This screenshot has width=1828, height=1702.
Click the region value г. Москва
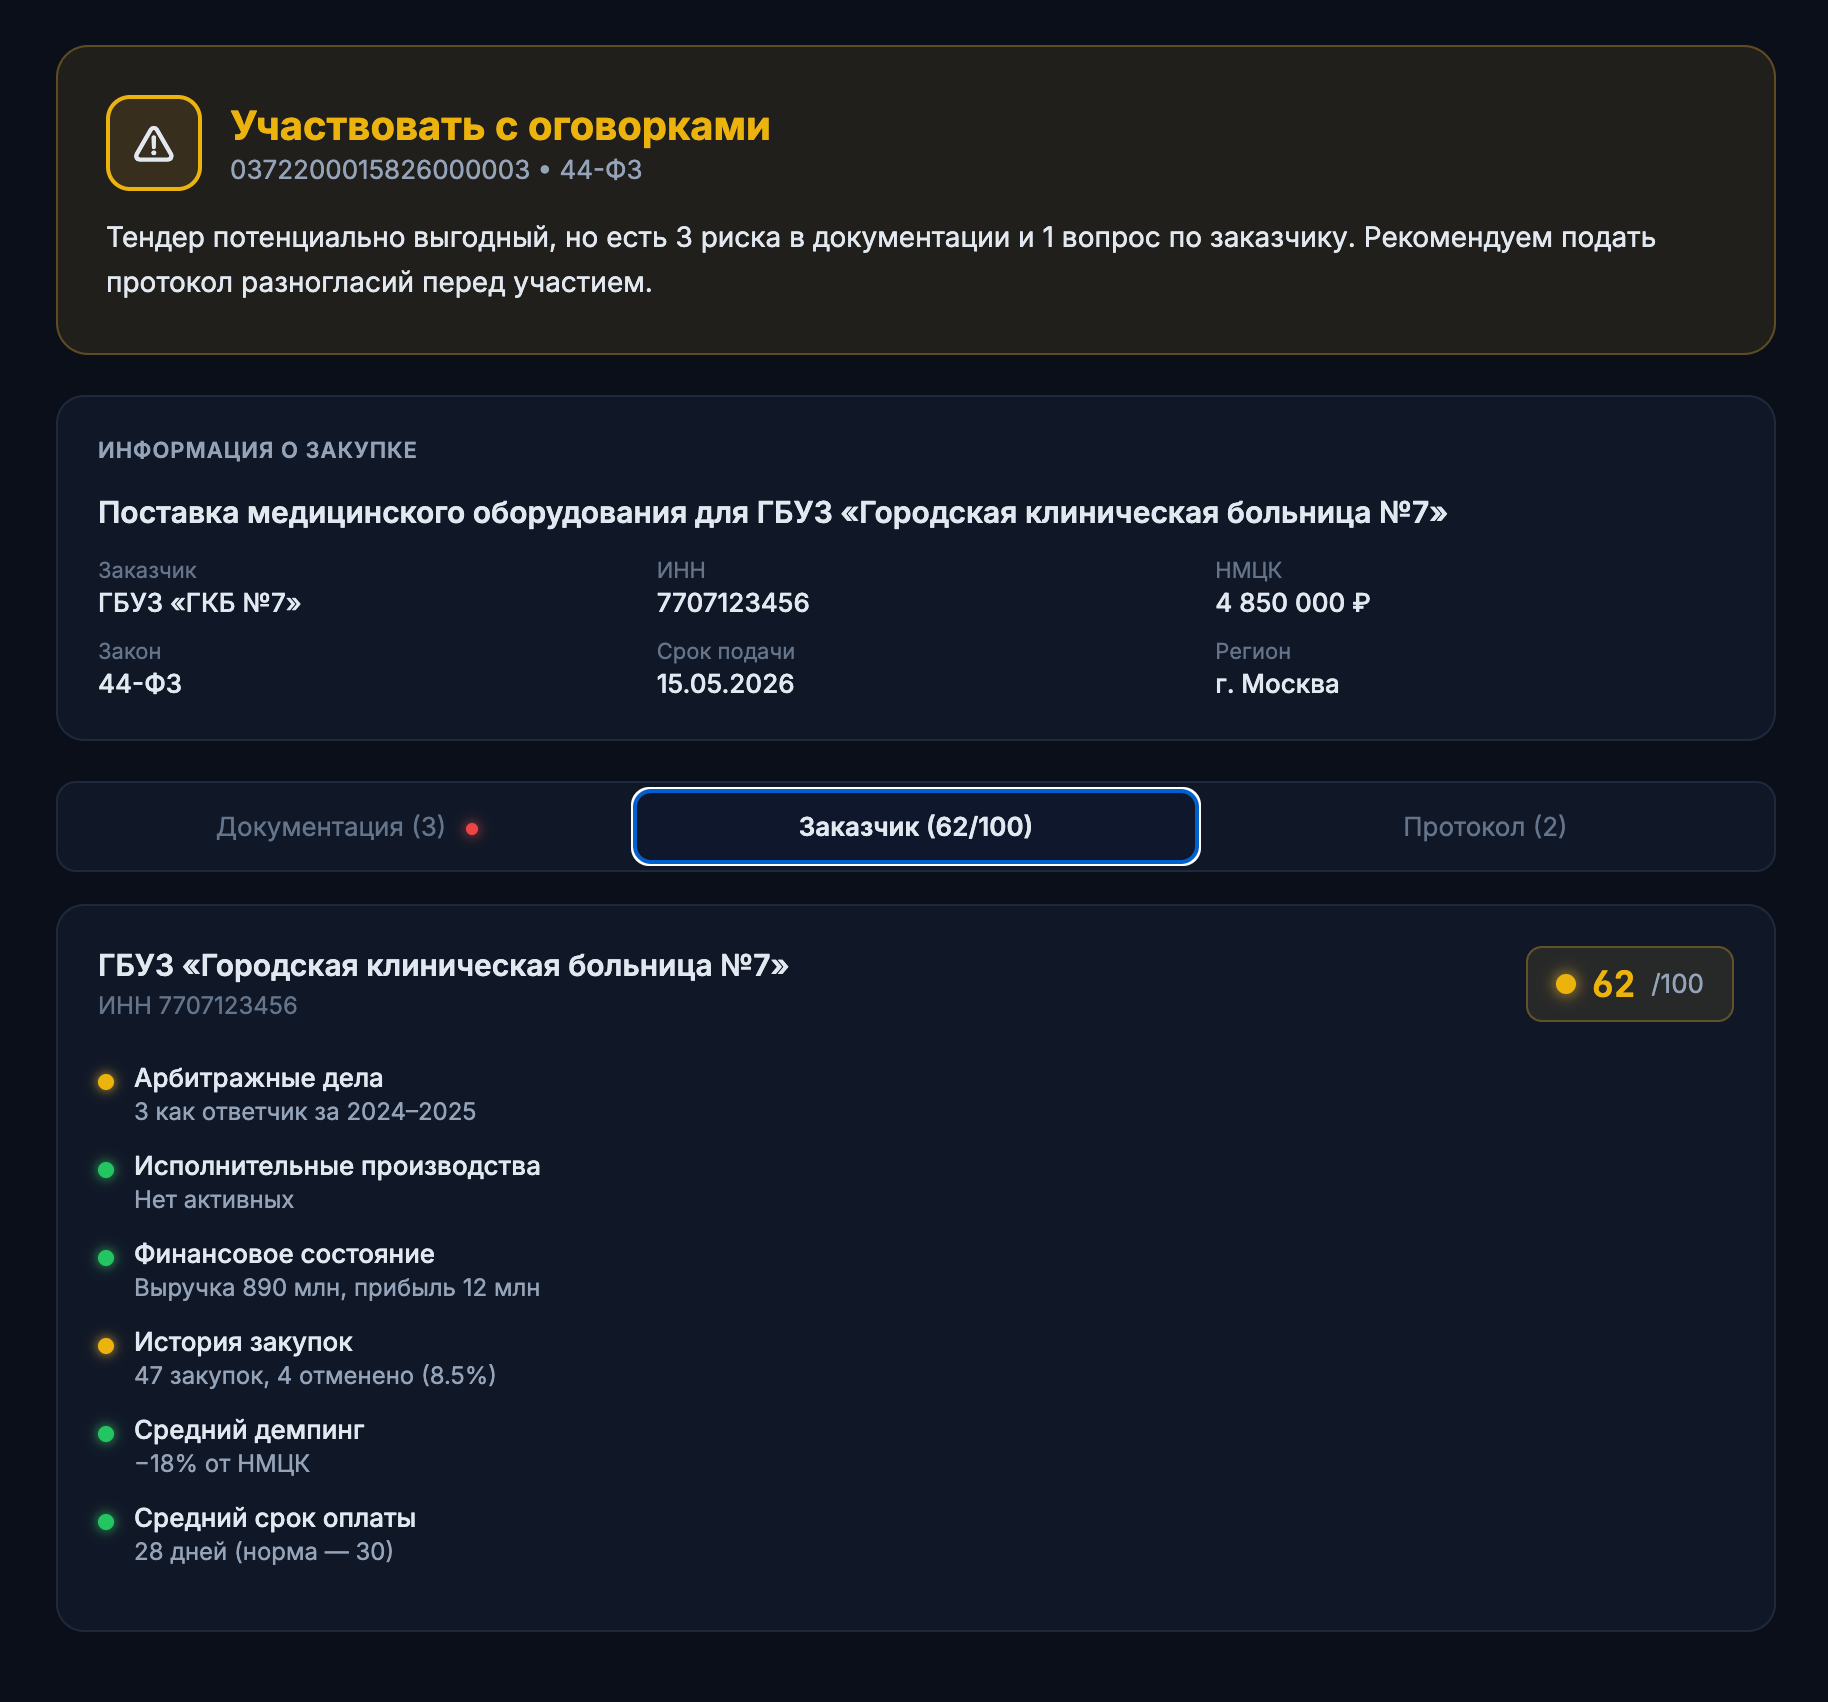pos(1277,684)
